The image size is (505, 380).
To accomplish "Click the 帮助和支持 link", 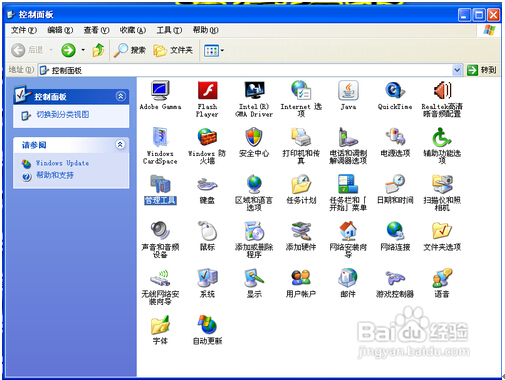I will (x=55, y=175).
